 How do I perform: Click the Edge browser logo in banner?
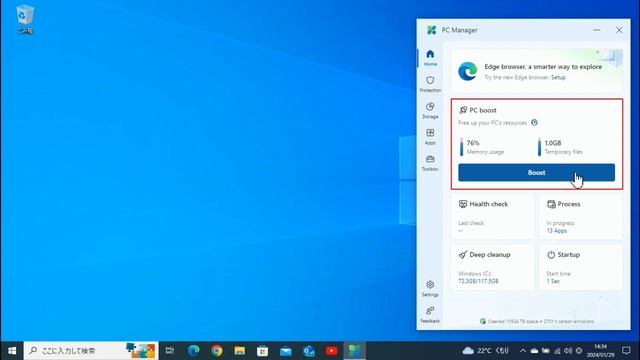coord(468,71)
